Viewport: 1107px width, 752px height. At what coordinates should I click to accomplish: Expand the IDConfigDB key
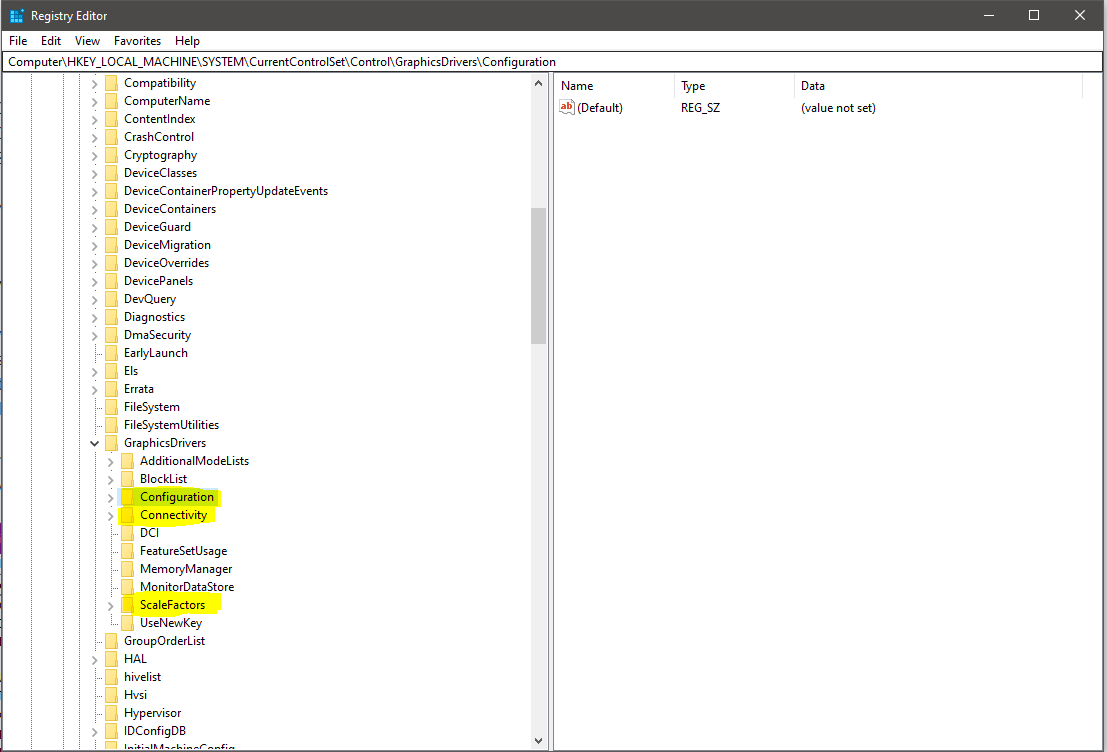pyautogui.click(x=95, y=732)
